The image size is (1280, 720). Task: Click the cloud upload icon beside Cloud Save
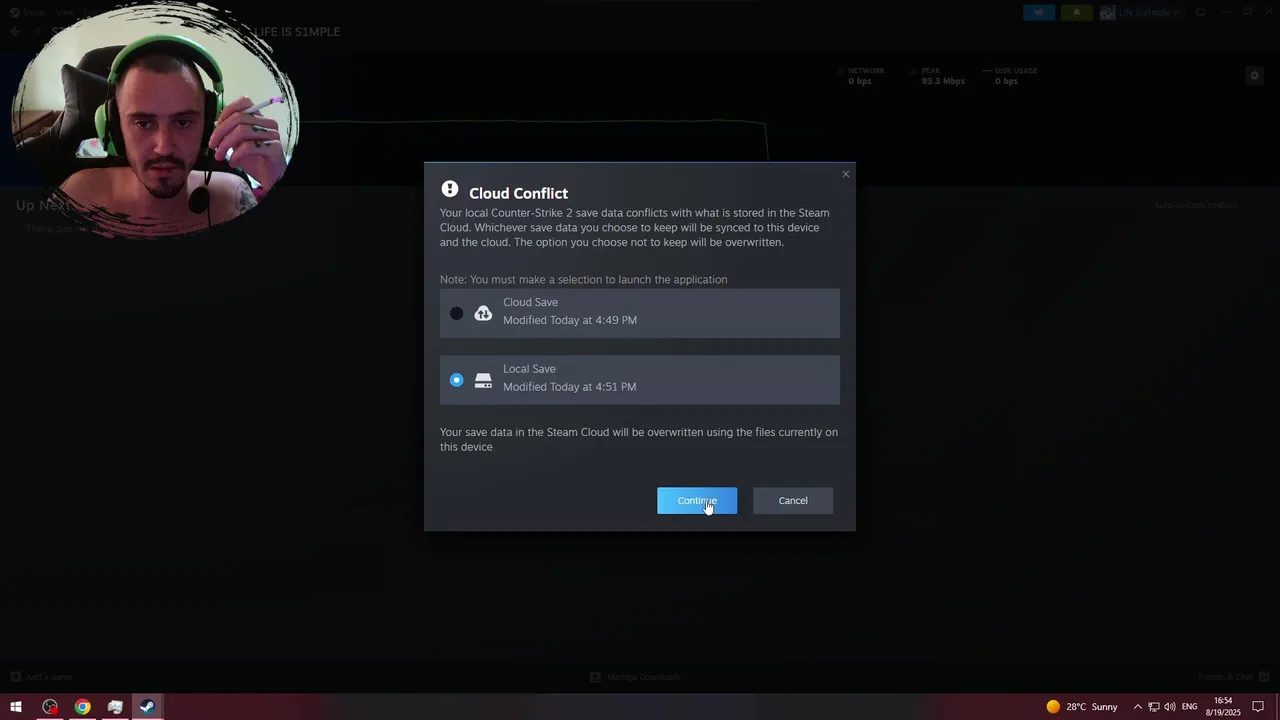point(483,314)
